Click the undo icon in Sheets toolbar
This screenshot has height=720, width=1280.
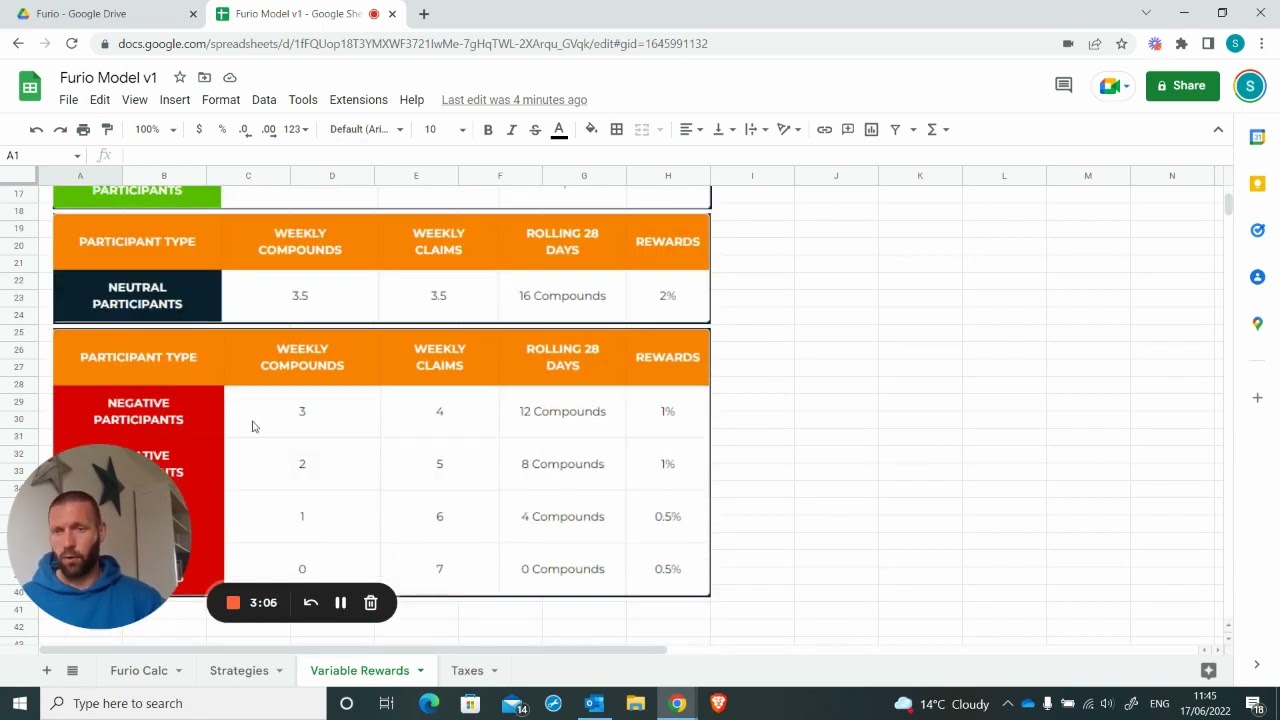pyautogui.click(x=36, y=129)
